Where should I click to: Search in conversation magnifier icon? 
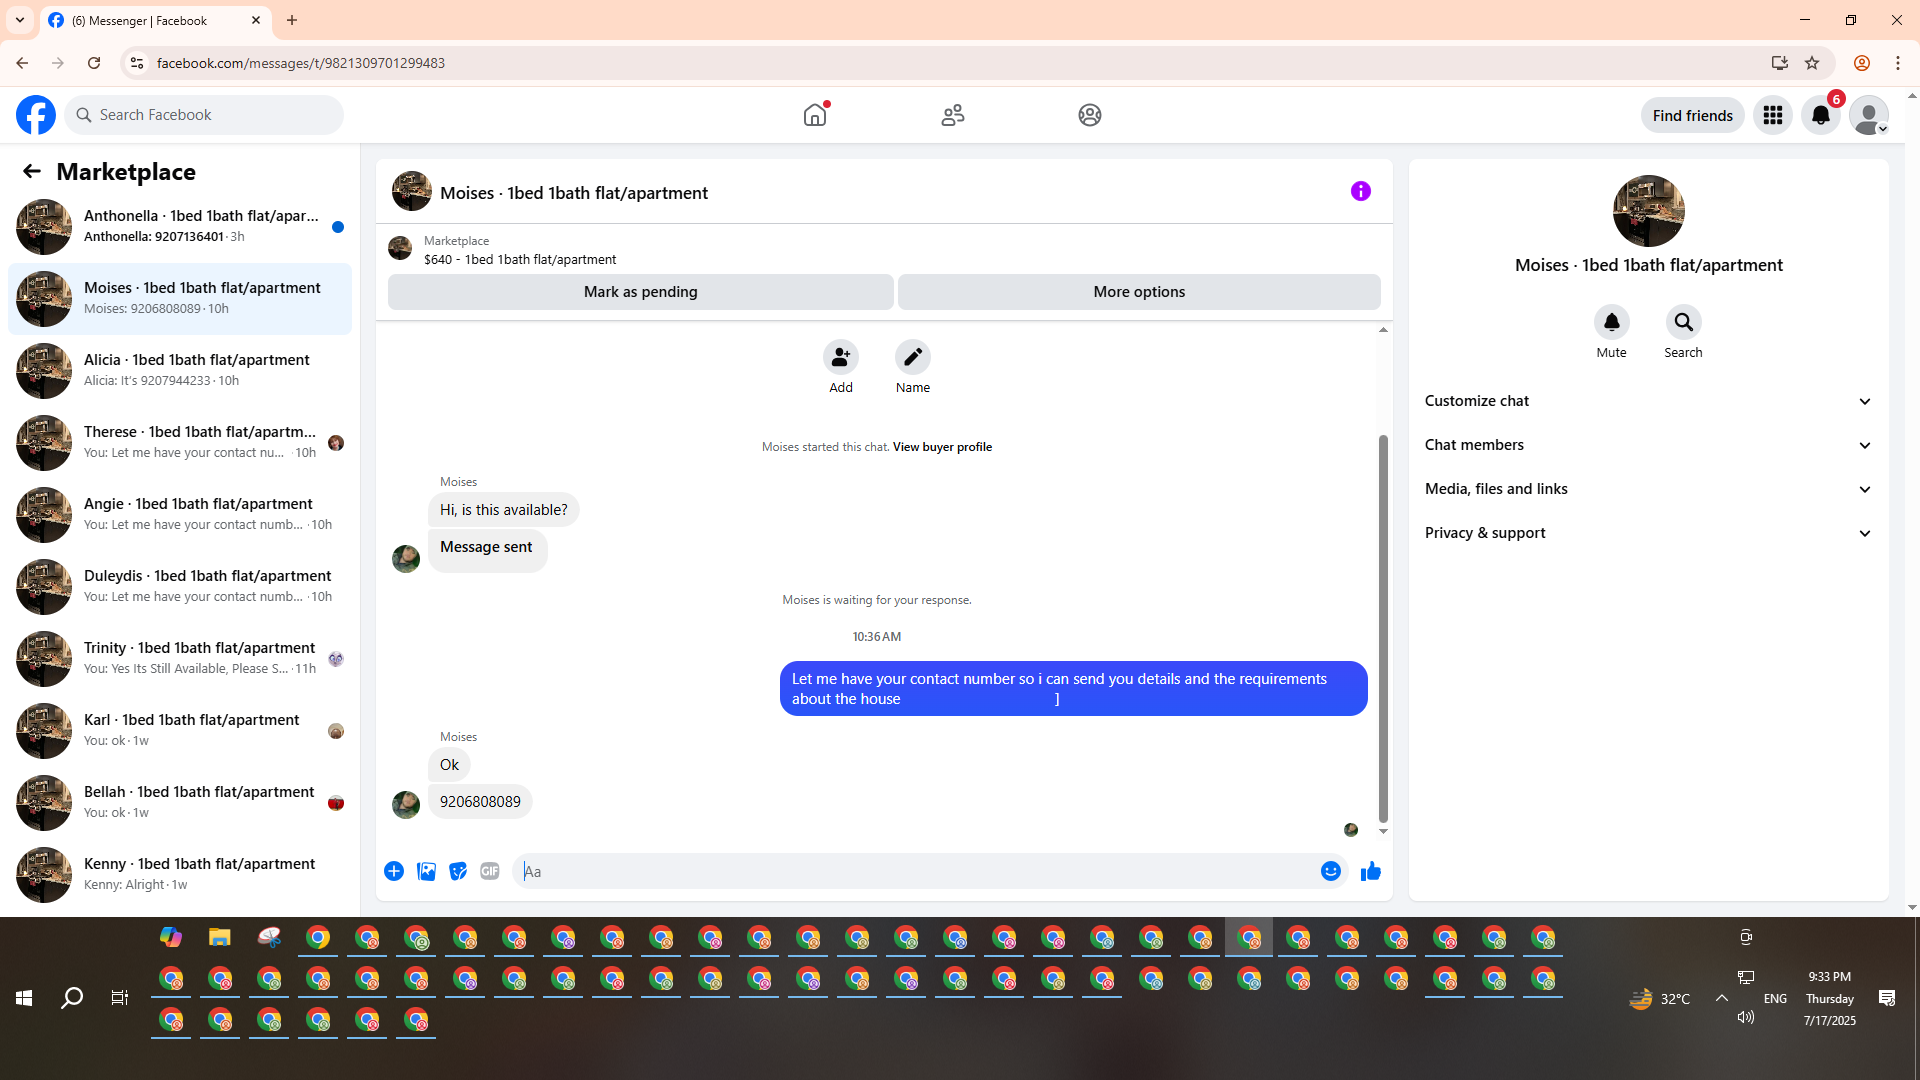coord(1684,322)
